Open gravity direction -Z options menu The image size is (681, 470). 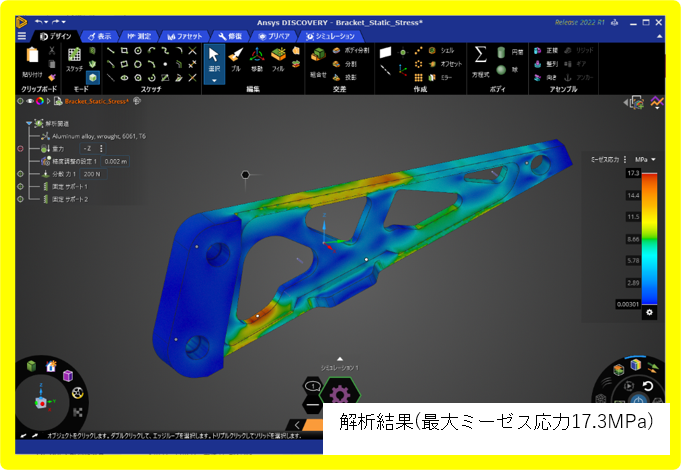[101, 149]
